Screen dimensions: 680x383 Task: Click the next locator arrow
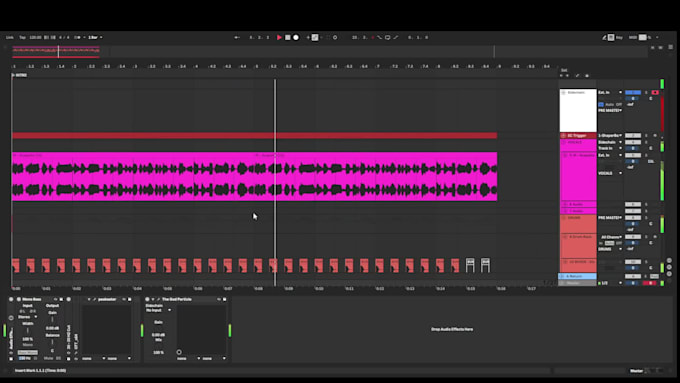click(567, 75)
